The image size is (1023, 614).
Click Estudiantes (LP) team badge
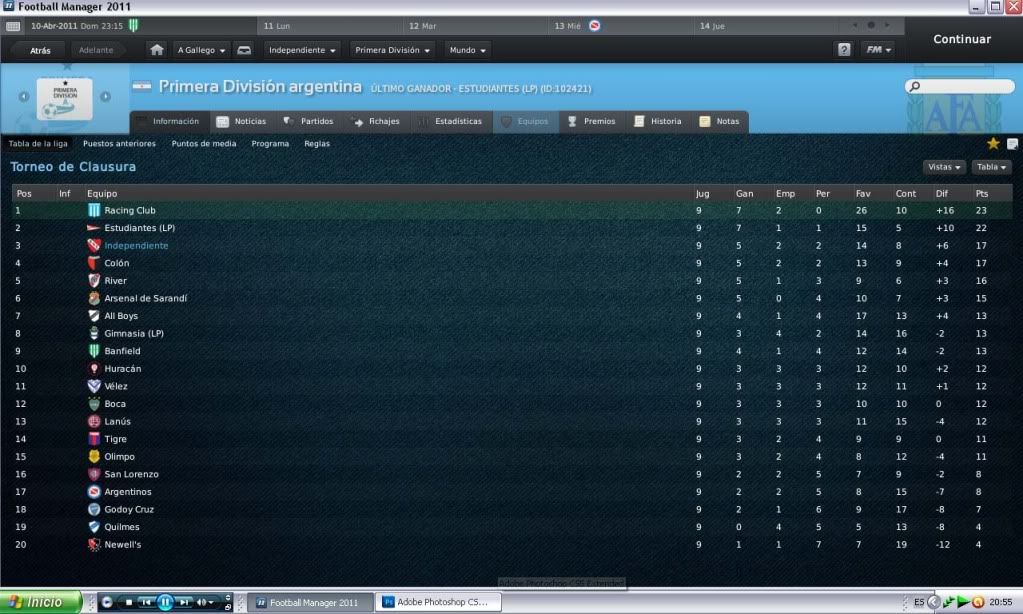click(x=94, y=228)
